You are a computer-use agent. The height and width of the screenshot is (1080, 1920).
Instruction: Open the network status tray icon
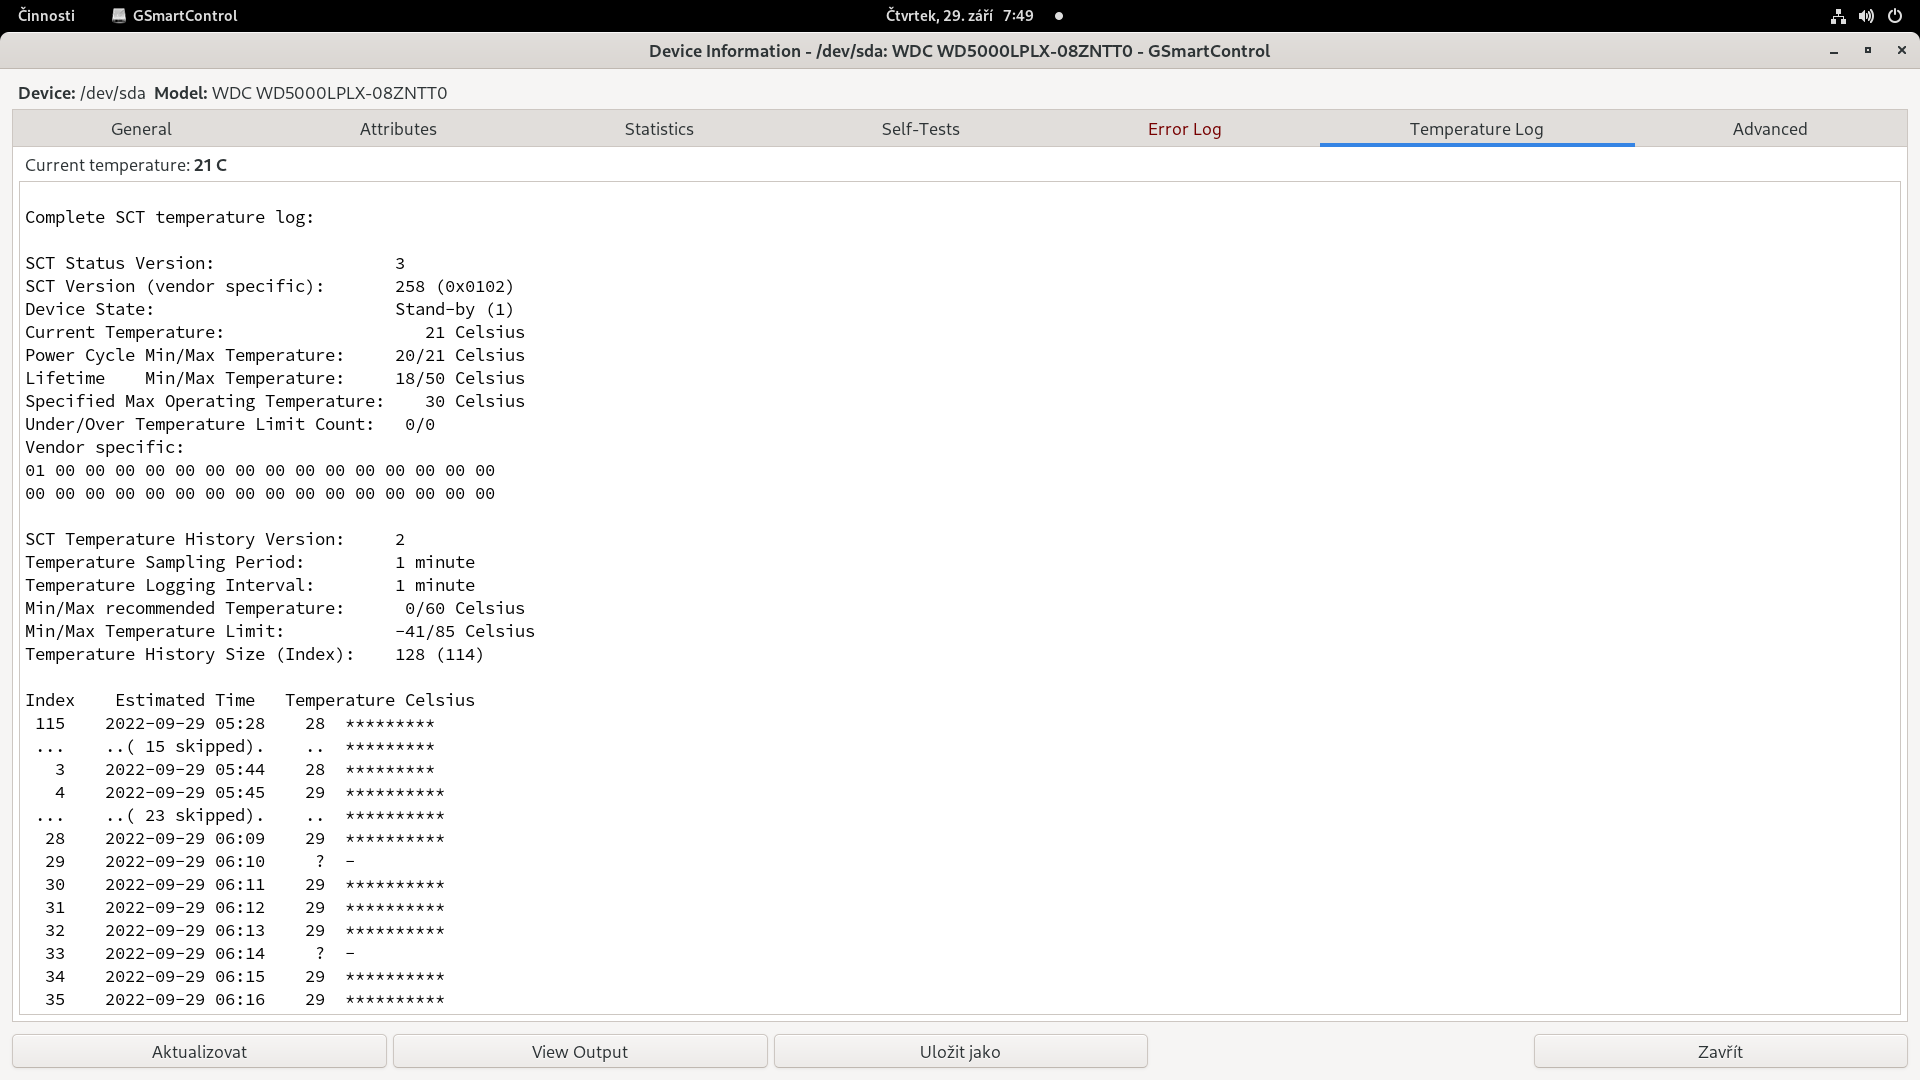[x=1838, y=16]
